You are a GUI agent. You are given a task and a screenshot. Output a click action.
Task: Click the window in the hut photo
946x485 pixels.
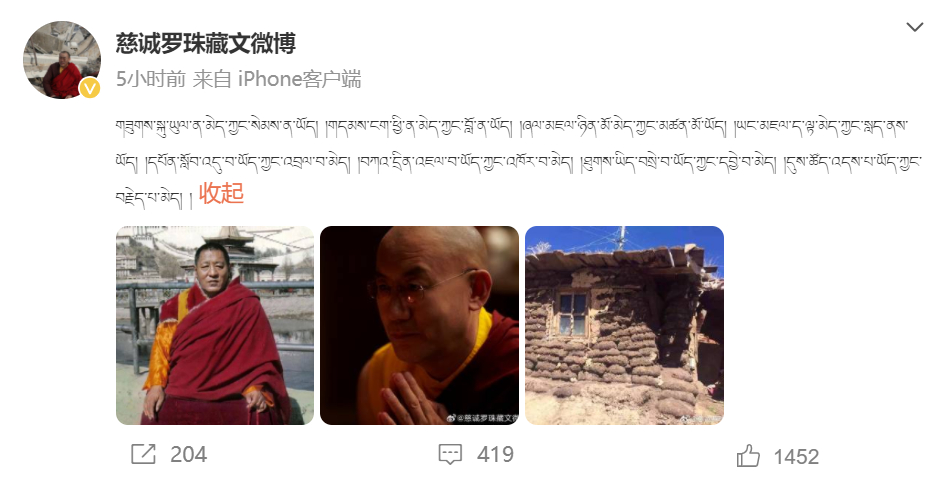tap(571, 312)
